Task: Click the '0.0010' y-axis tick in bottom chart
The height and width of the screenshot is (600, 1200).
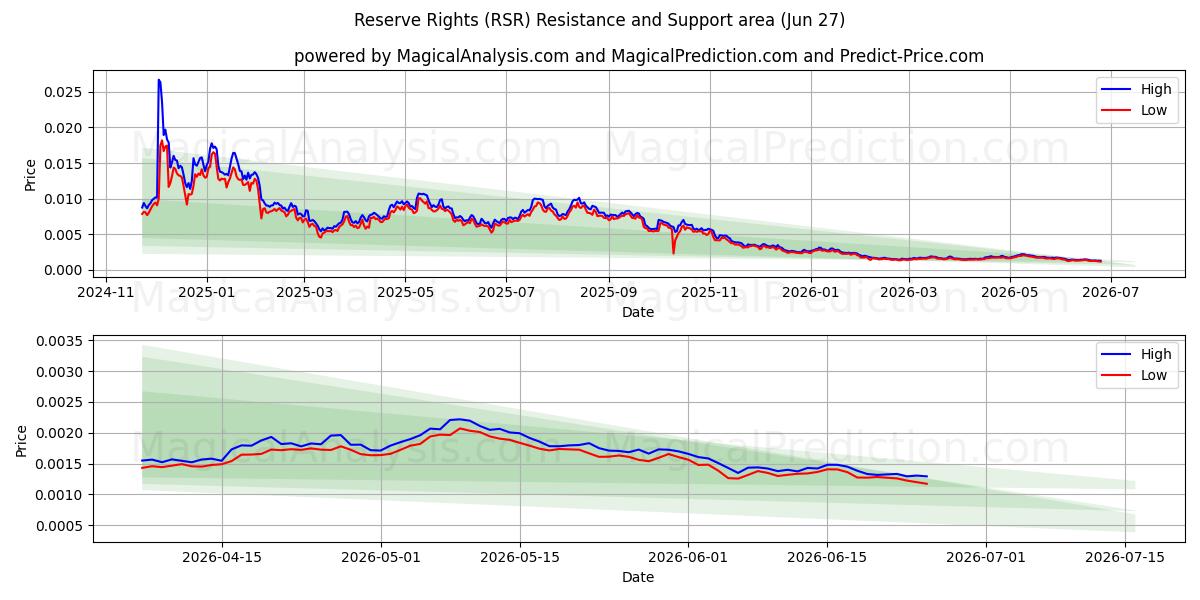Action: click(61, 495)
